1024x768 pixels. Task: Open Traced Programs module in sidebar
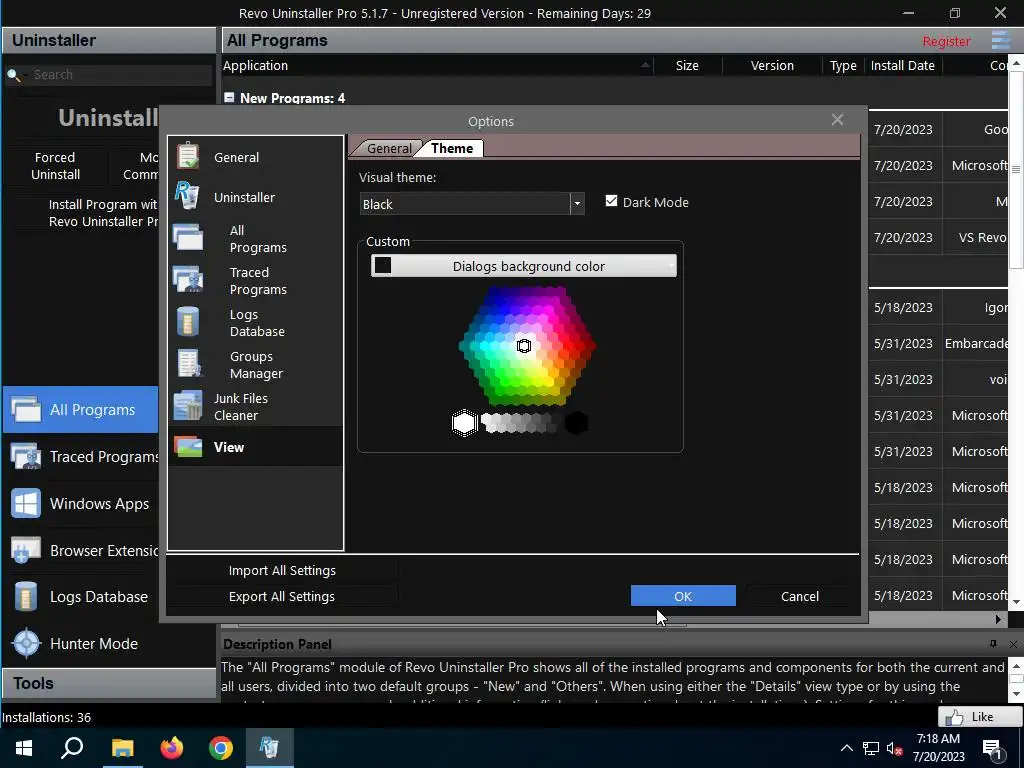coord(81,457)
